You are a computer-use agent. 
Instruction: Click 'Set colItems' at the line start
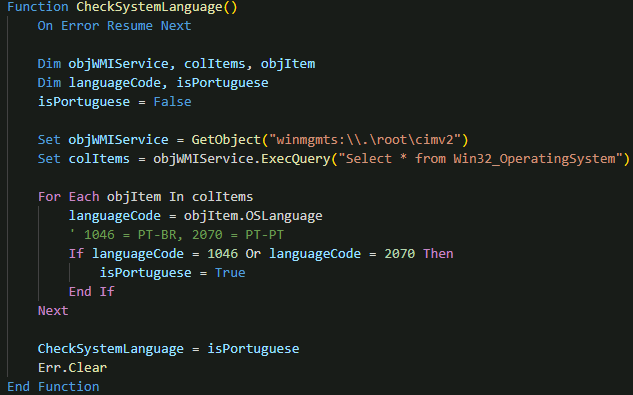[84, 159]
